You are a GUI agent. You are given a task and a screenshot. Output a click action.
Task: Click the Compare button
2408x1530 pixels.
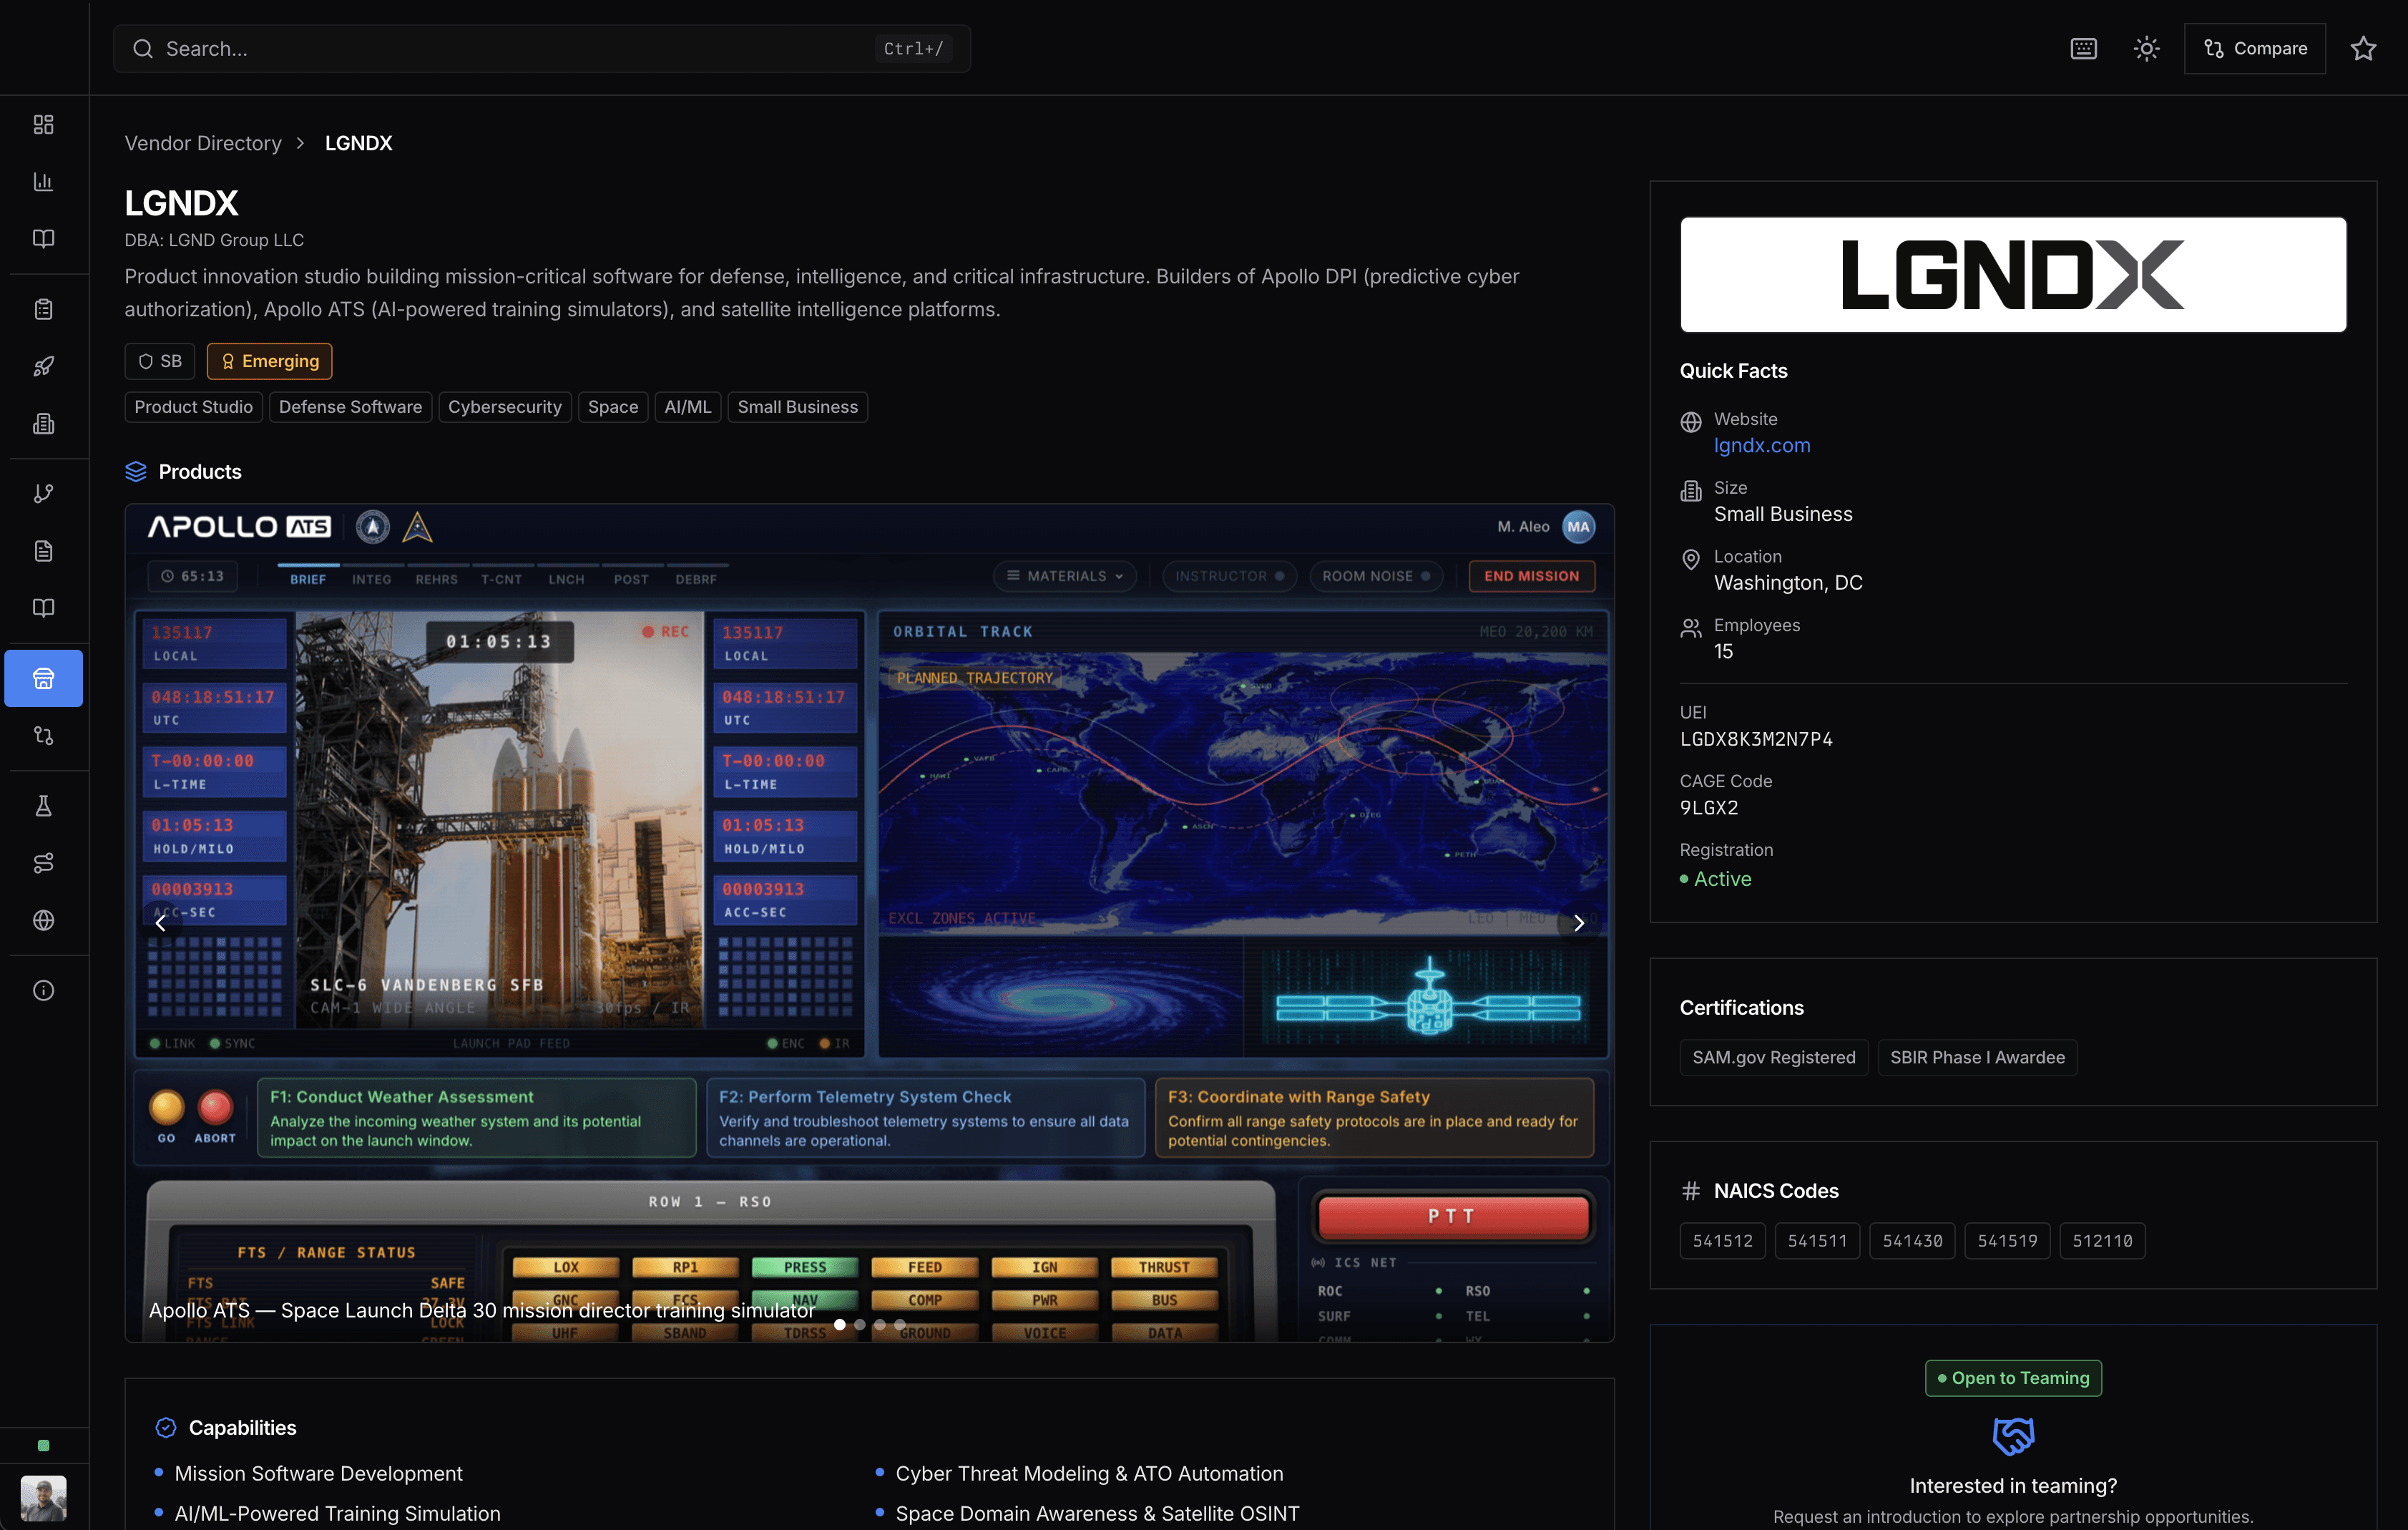click(x=2254, y=48)
